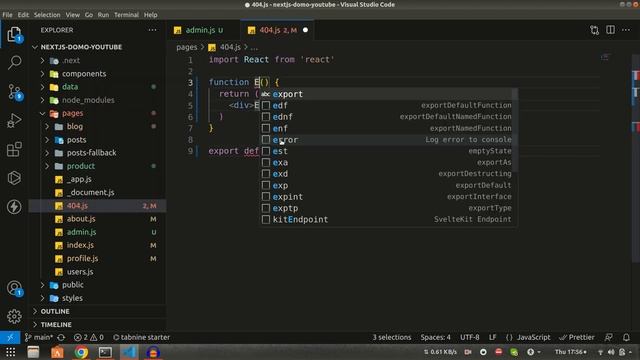Collapse the pages folder
Screen dimensions: 640x360
pos(43,113)
